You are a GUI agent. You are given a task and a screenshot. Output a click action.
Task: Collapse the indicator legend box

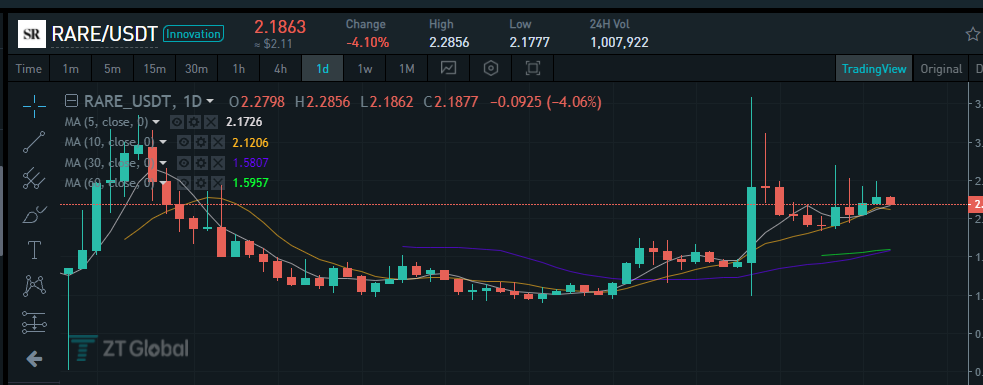point(72,101)
